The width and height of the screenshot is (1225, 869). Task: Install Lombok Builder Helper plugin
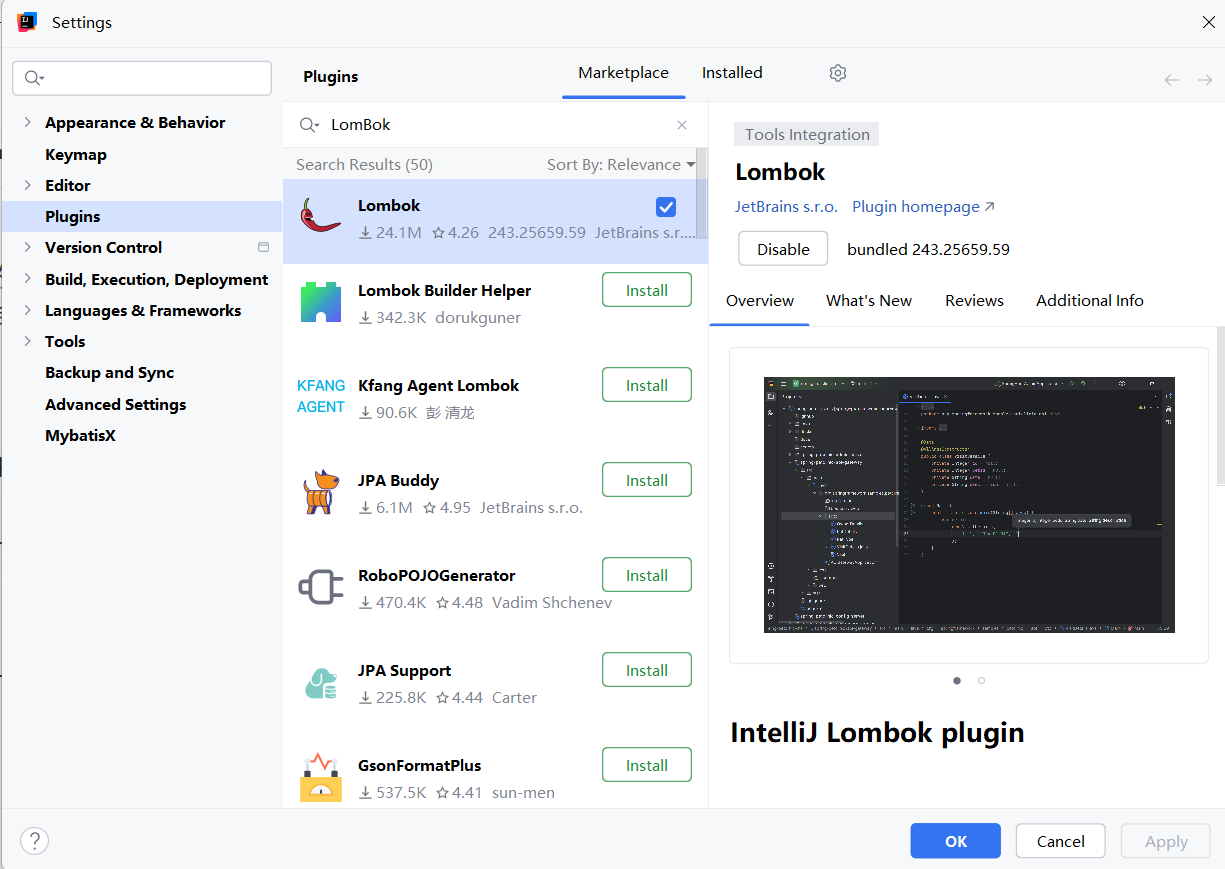tap(647, 290)
